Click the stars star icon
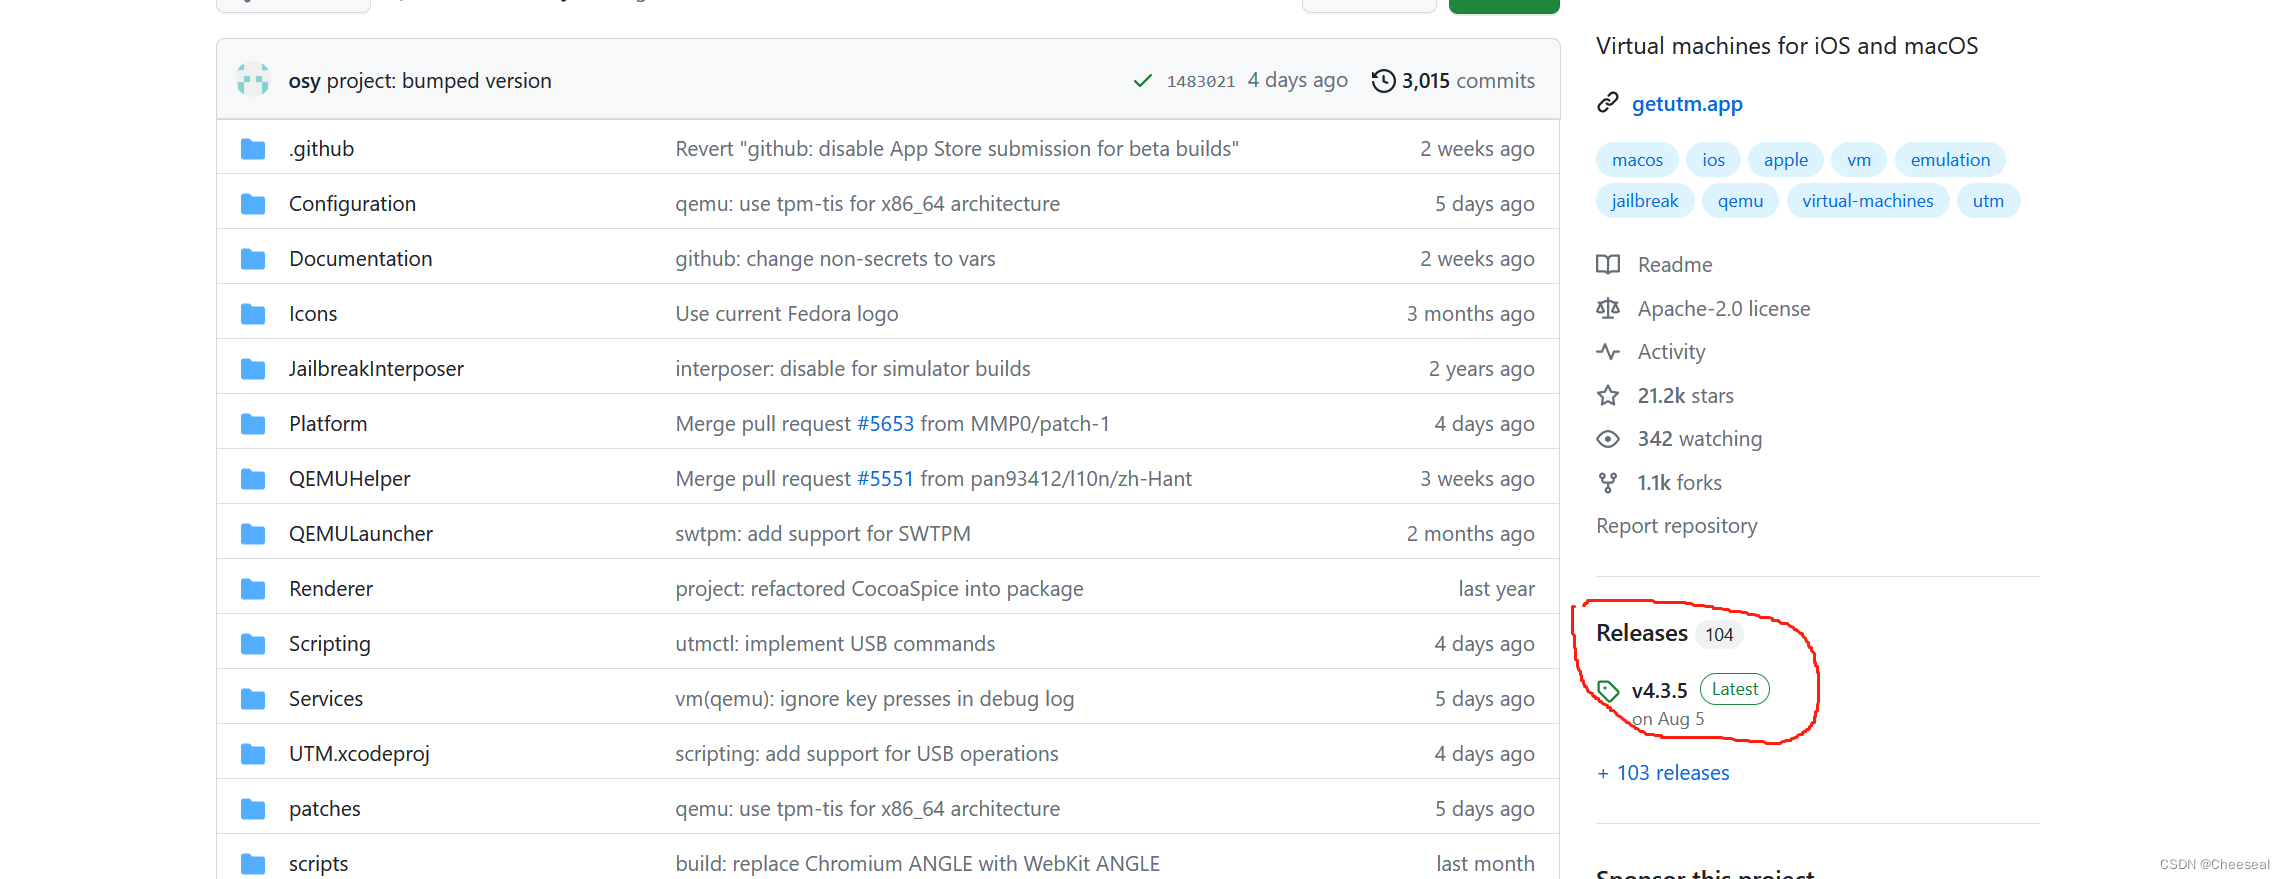Viewport: 2285px width, 879px height. click(x=1608, y=396)
